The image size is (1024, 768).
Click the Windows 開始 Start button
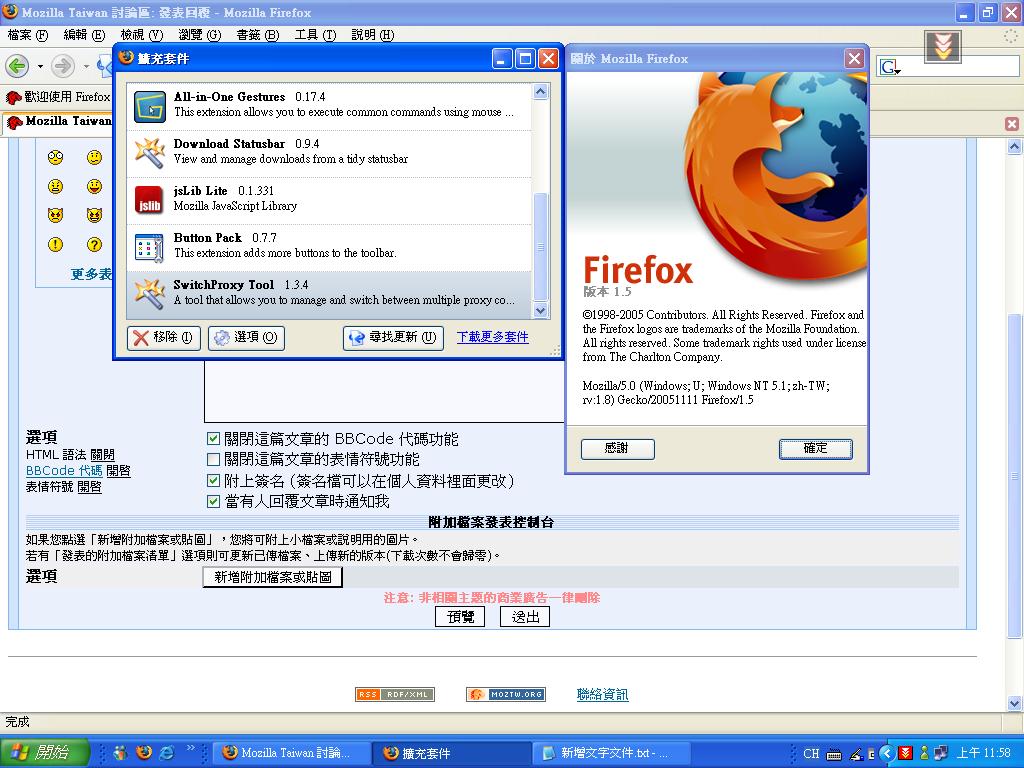(44, 753)
